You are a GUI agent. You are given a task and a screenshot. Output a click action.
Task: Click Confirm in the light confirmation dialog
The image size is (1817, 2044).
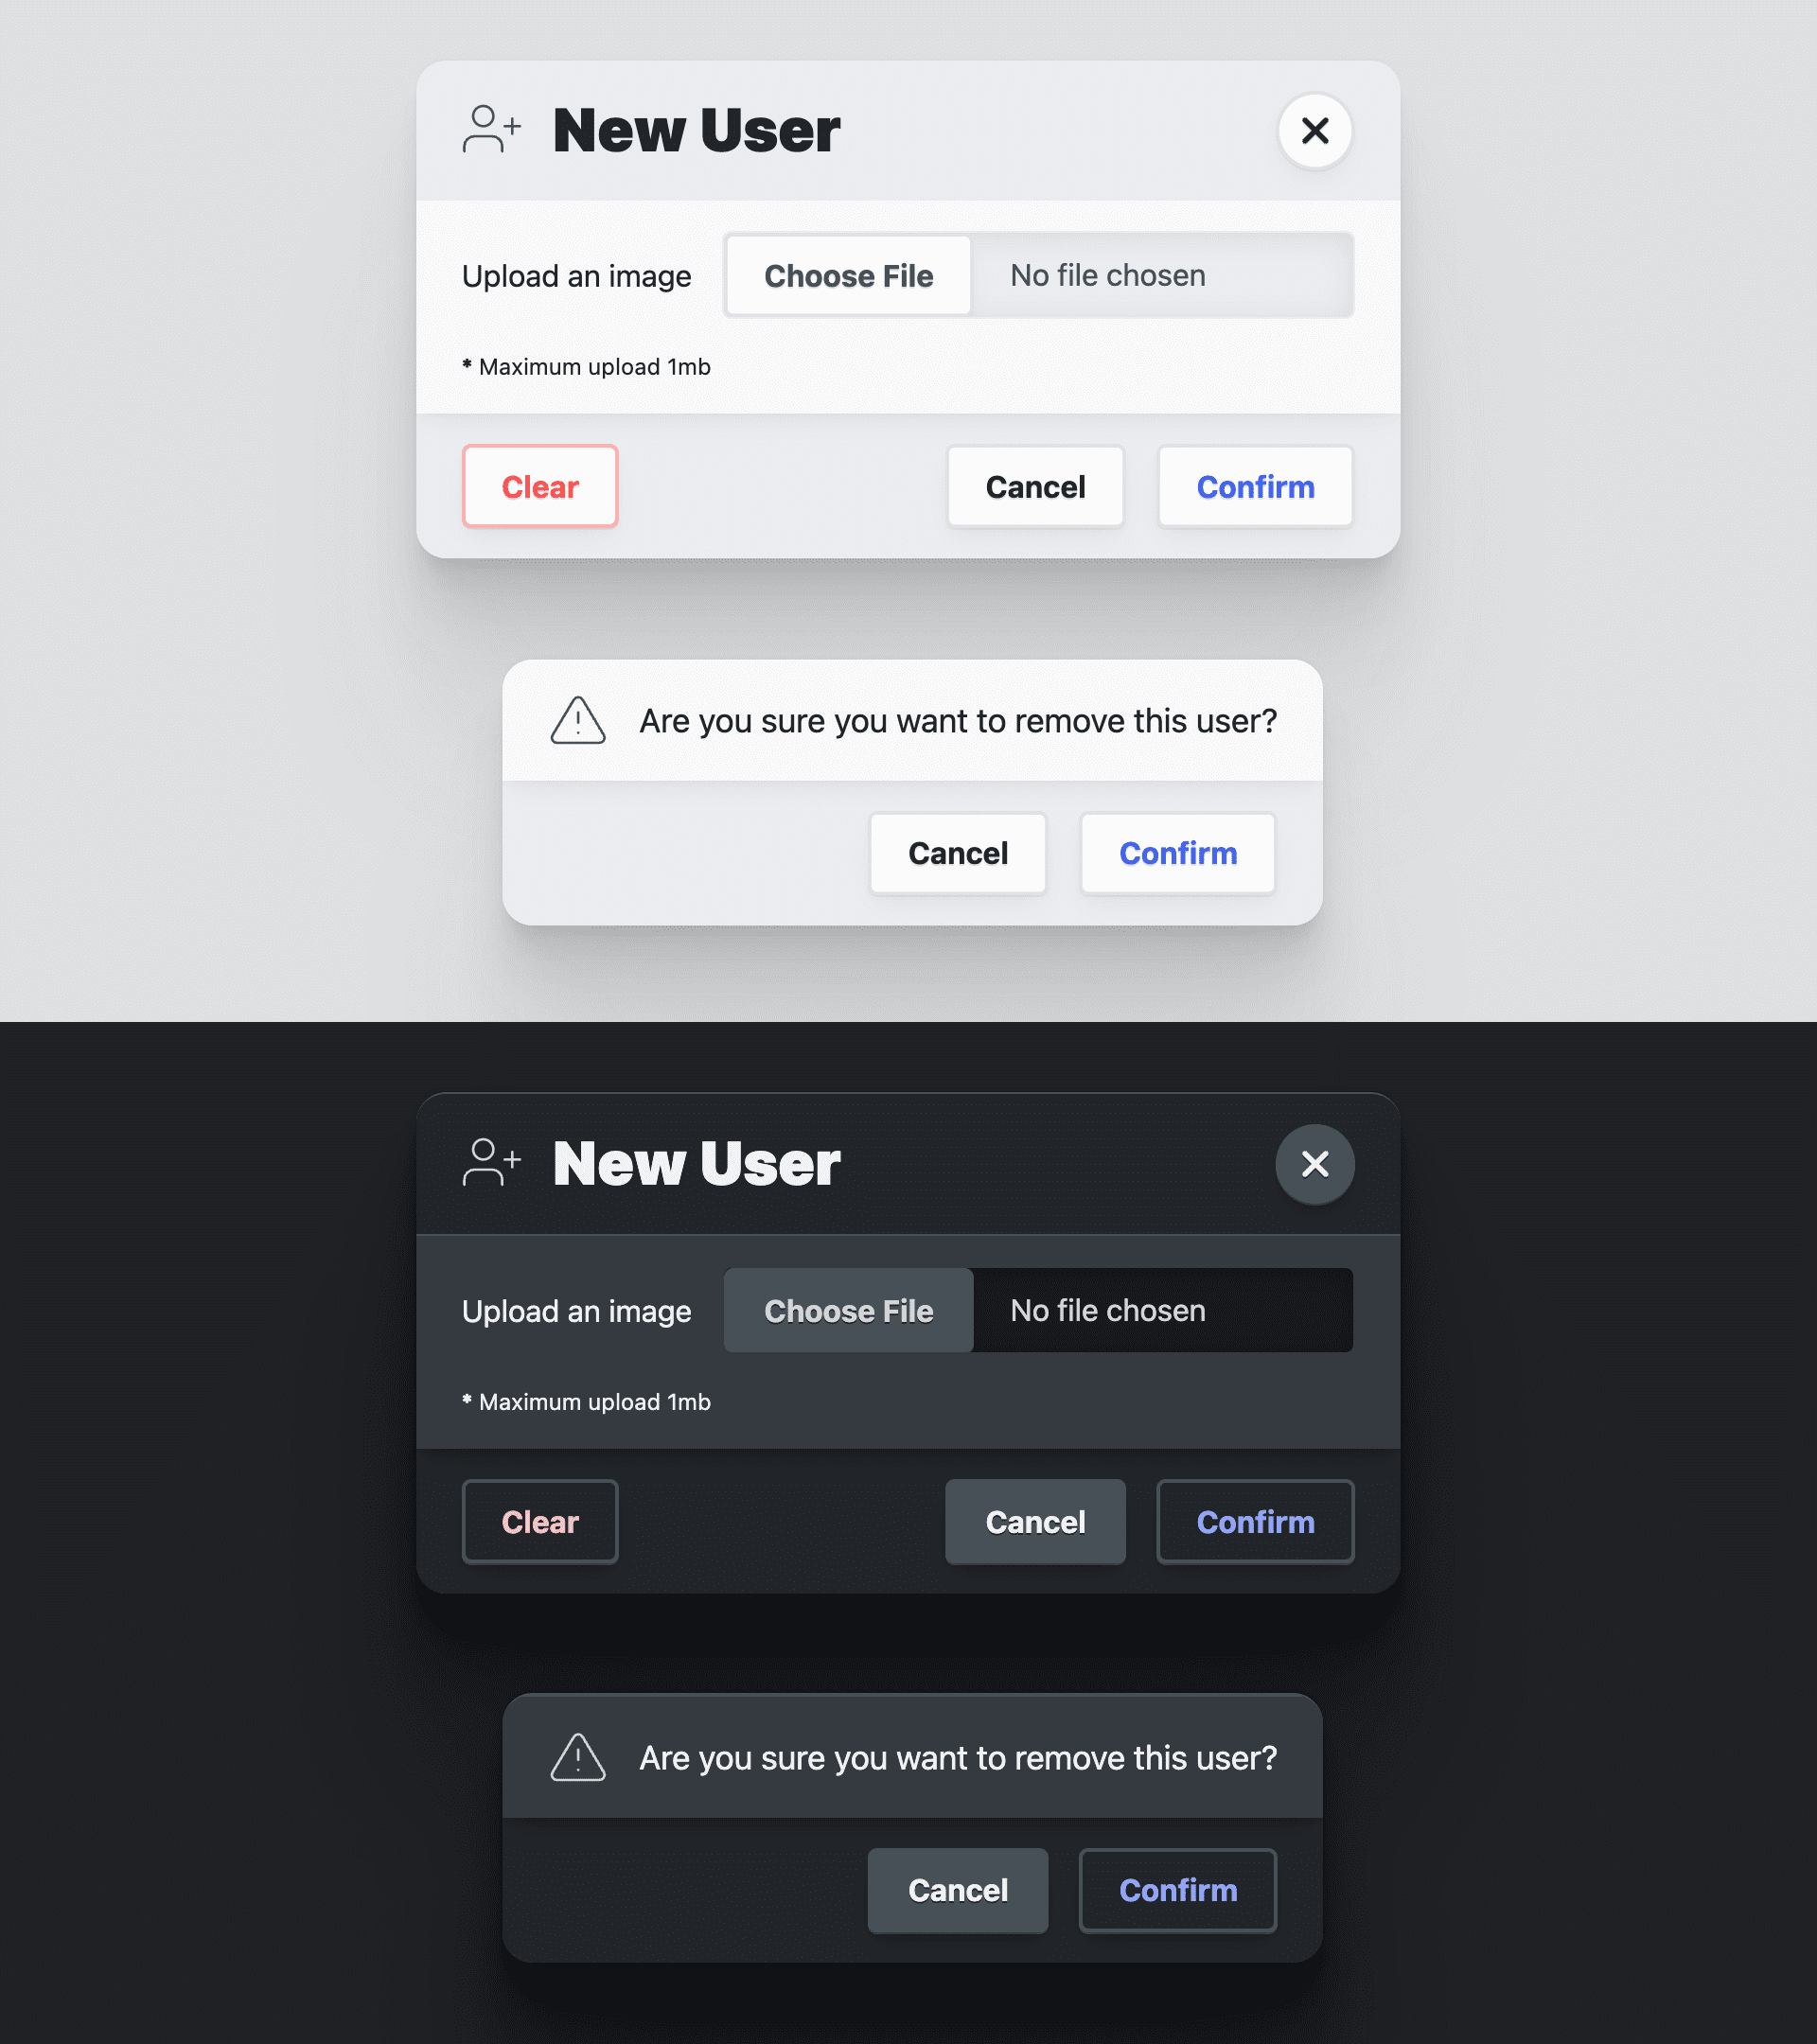coord(1178,854)
